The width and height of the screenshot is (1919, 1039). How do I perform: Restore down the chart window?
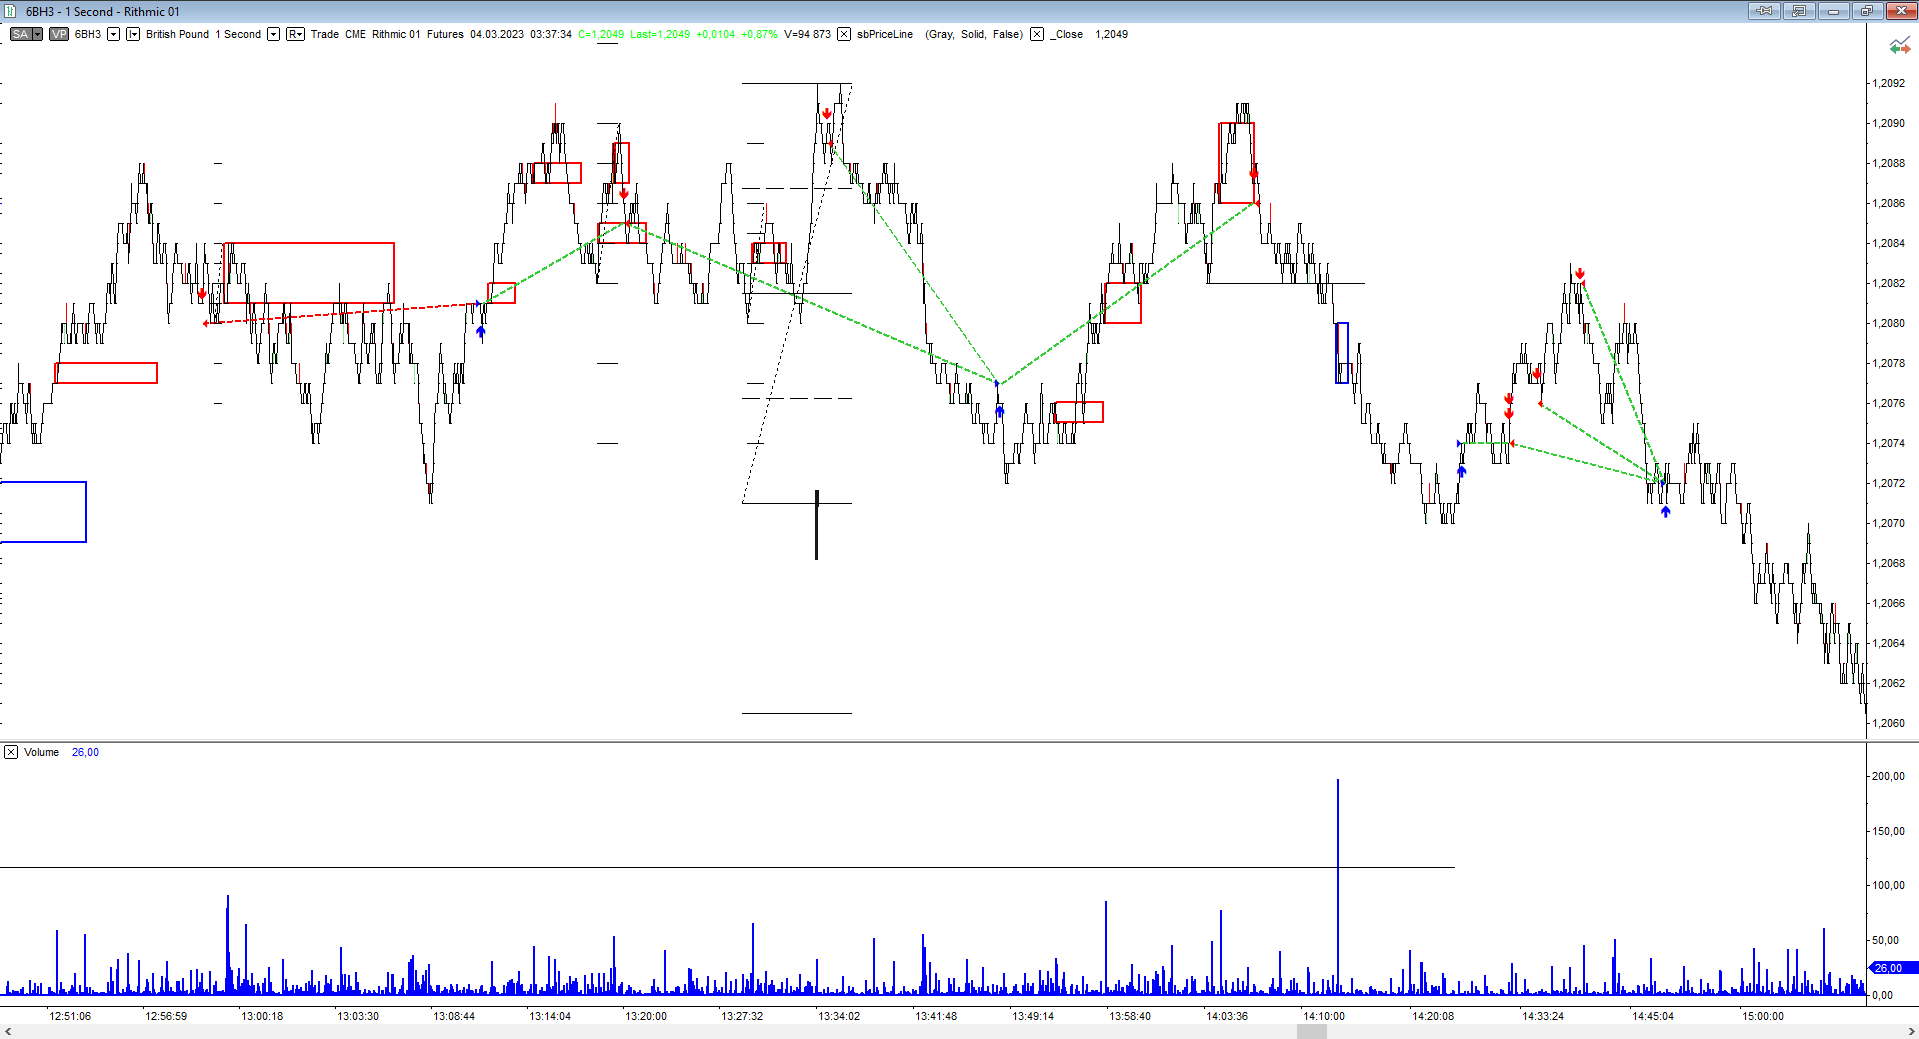[1866, 11]
